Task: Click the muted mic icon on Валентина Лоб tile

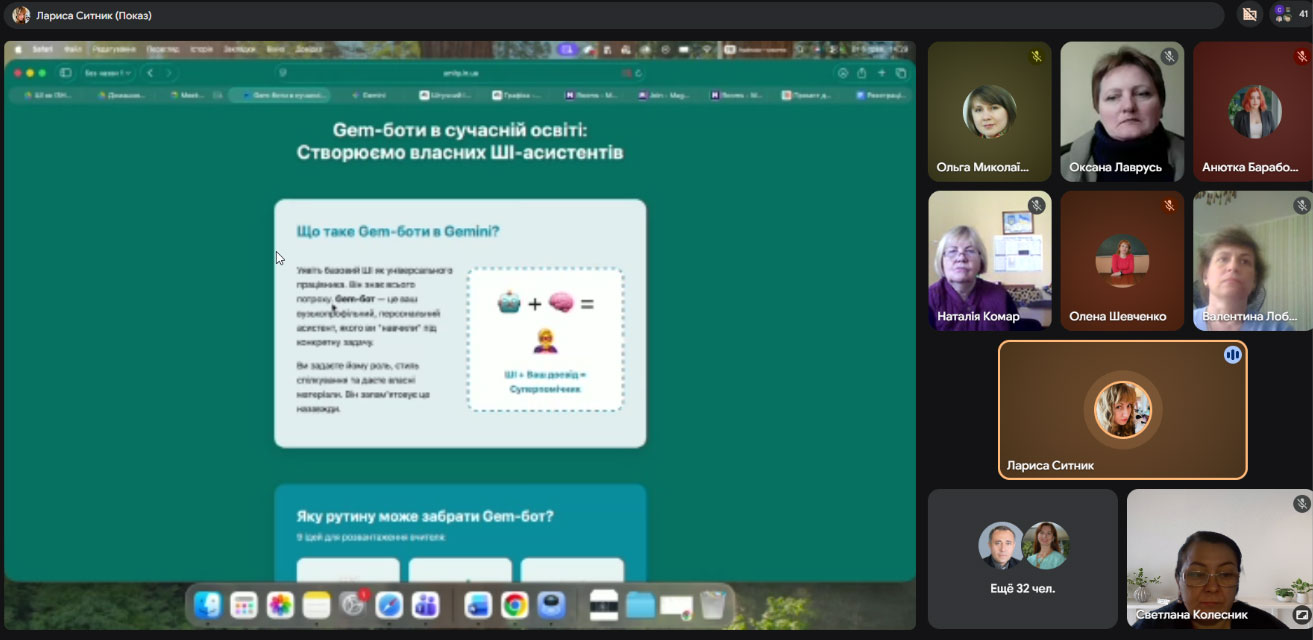Action: tap(1301, 206)
